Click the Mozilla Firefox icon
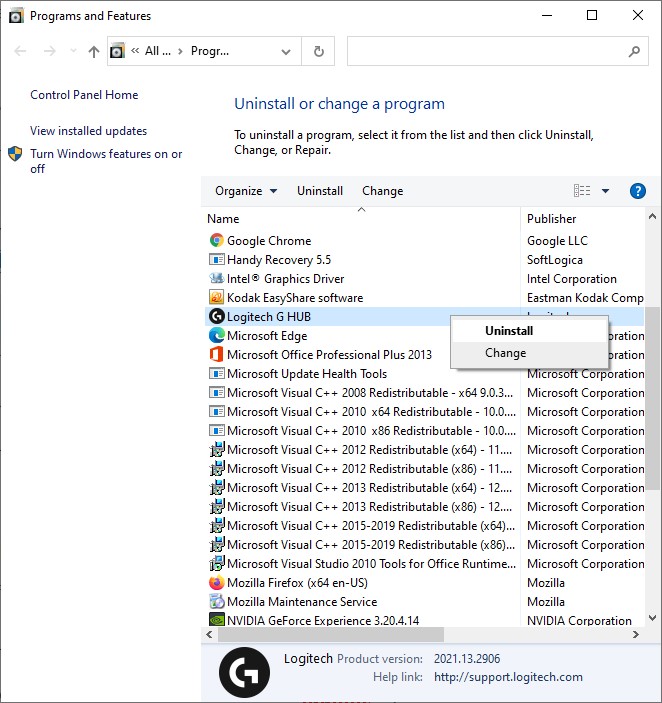662x703 pixels. pos(216,582)
